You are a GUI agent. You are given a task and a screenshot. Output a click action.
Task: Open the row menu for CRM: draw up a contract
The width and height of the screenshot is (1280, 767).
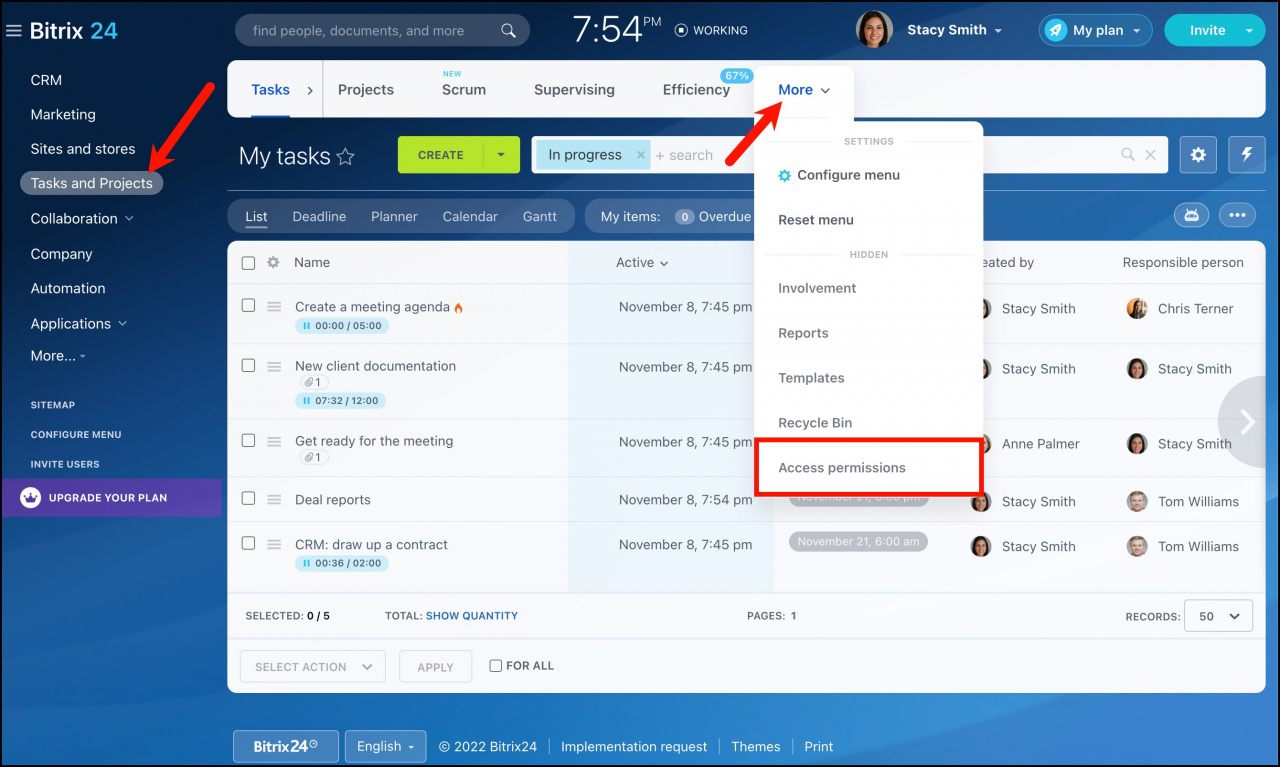click(274, 545)
